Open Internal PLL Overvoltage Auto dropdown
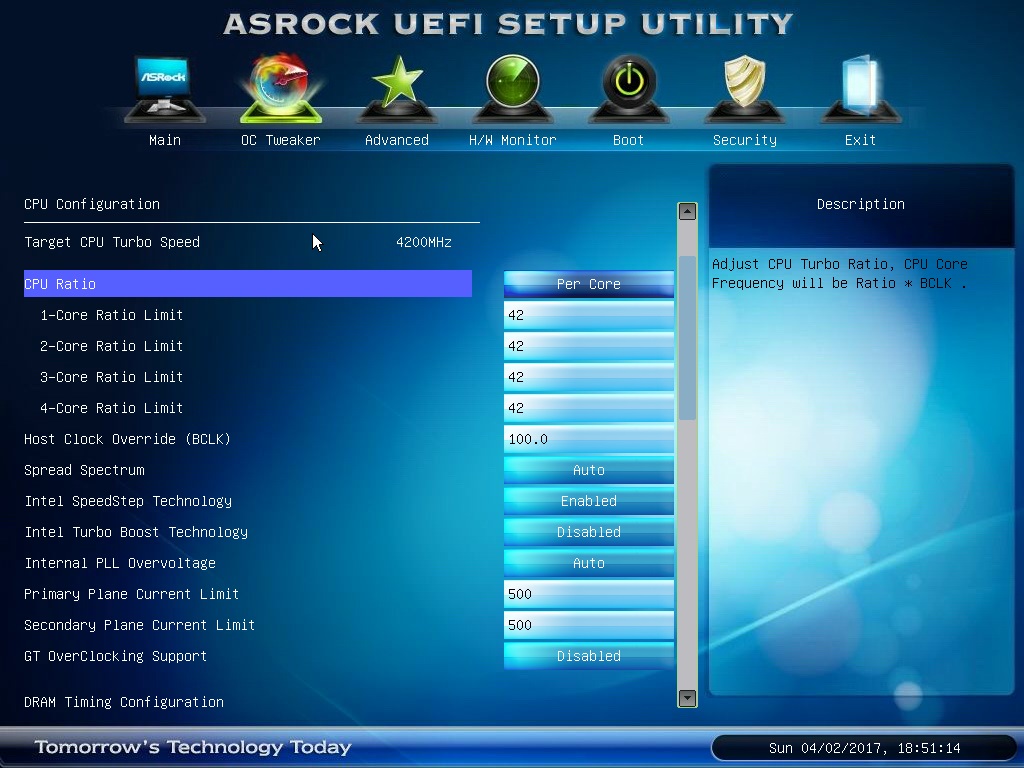Viewport: 1024px width, 768px height. pyautogui.click(x=588, y=563)
